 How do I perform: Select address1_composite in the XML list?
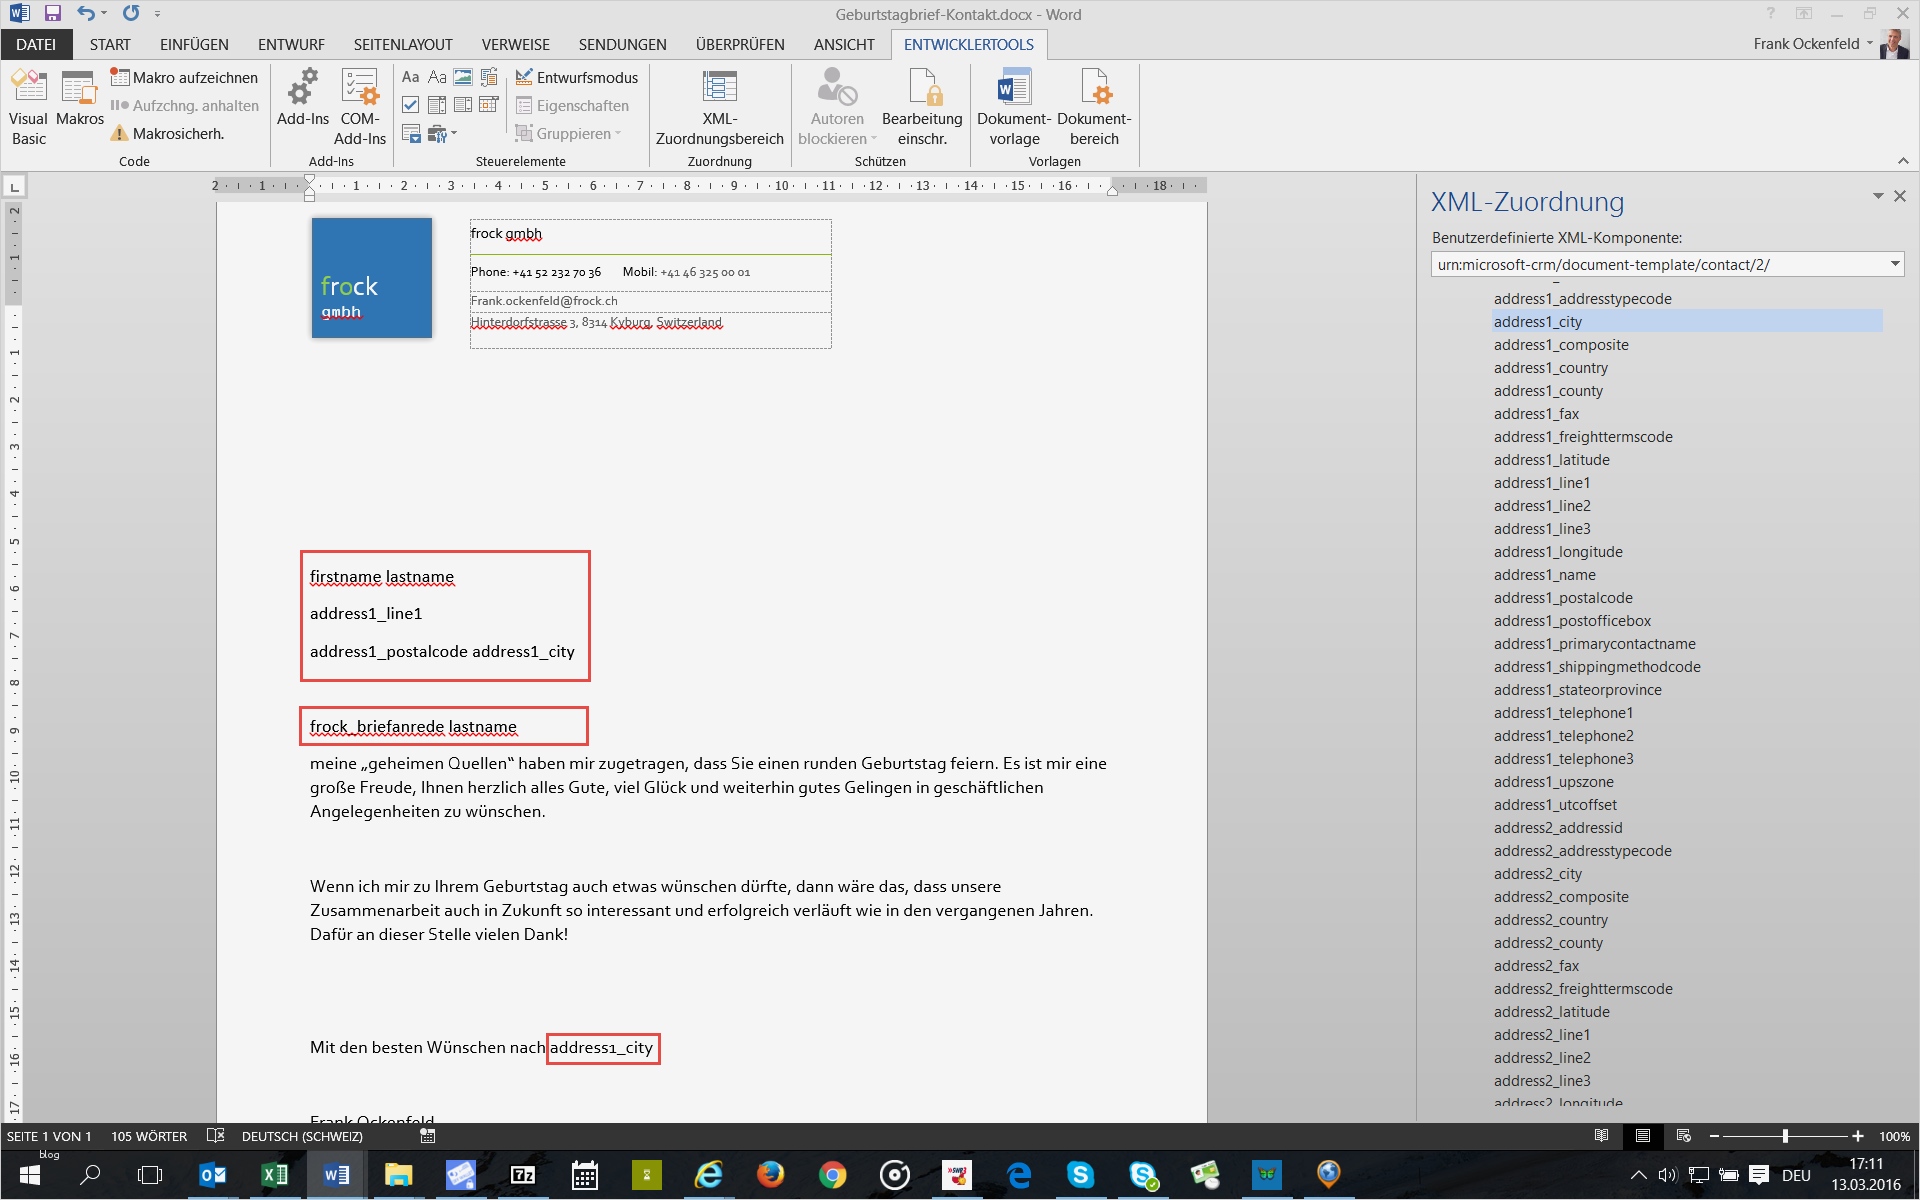pyautogui.click(x=1561, y=344)
